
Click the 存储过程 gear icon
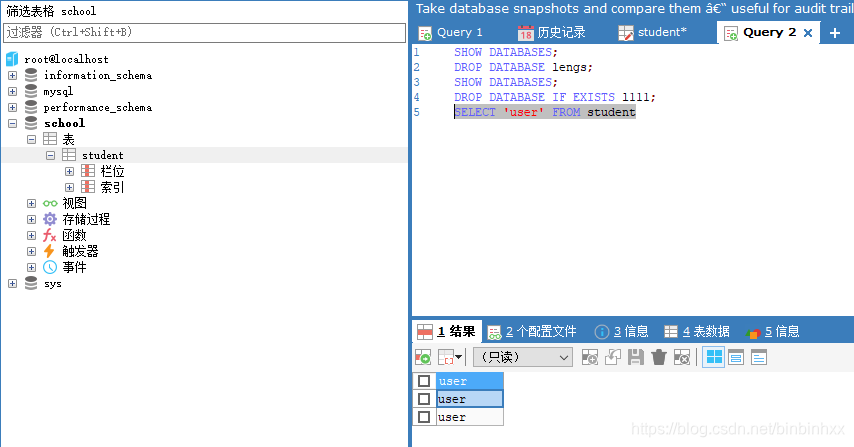click(x=50, y=219)
